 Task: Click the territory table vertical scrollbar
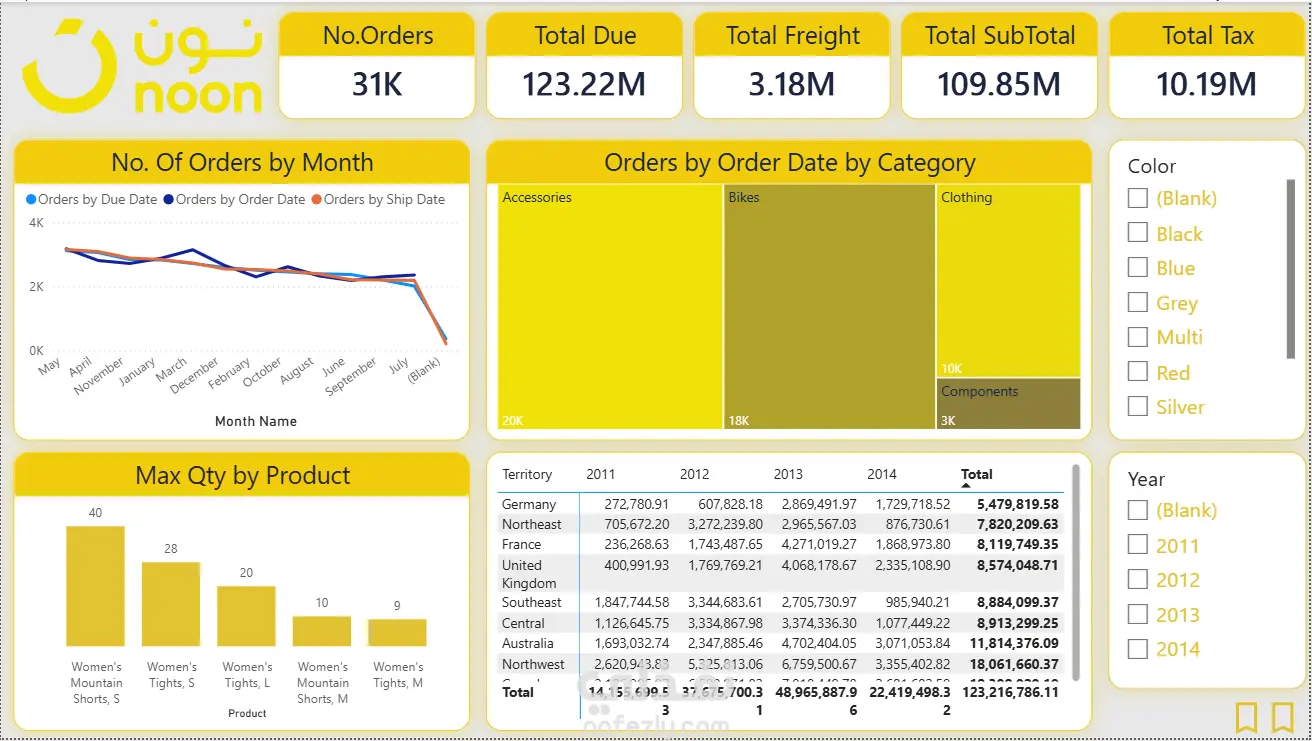tap(1076, 571)
